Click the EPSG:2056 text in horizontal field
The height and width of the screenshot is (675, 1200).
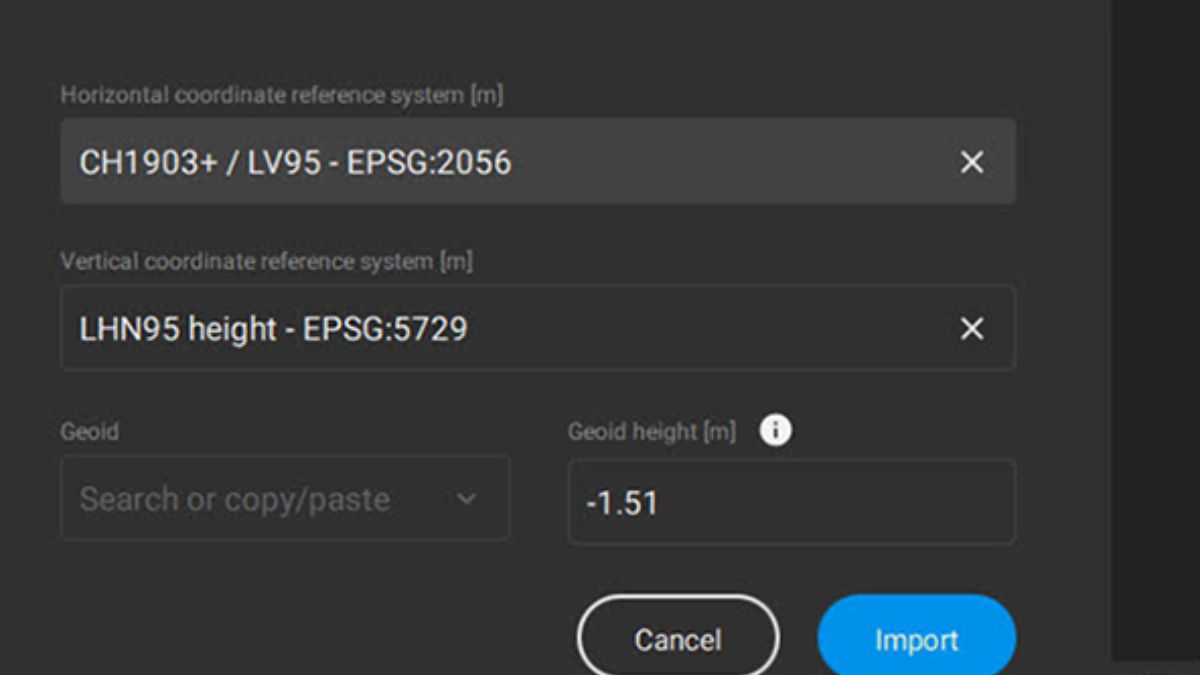click(429, 162)
